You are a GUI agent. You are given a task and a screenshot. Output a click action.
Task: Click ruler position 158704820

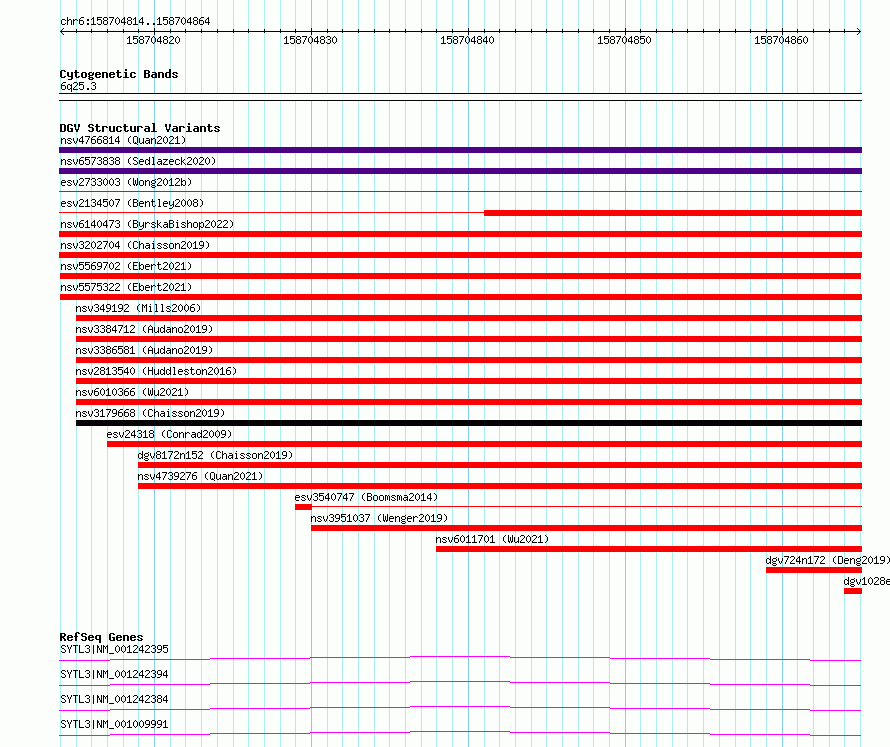153,40
